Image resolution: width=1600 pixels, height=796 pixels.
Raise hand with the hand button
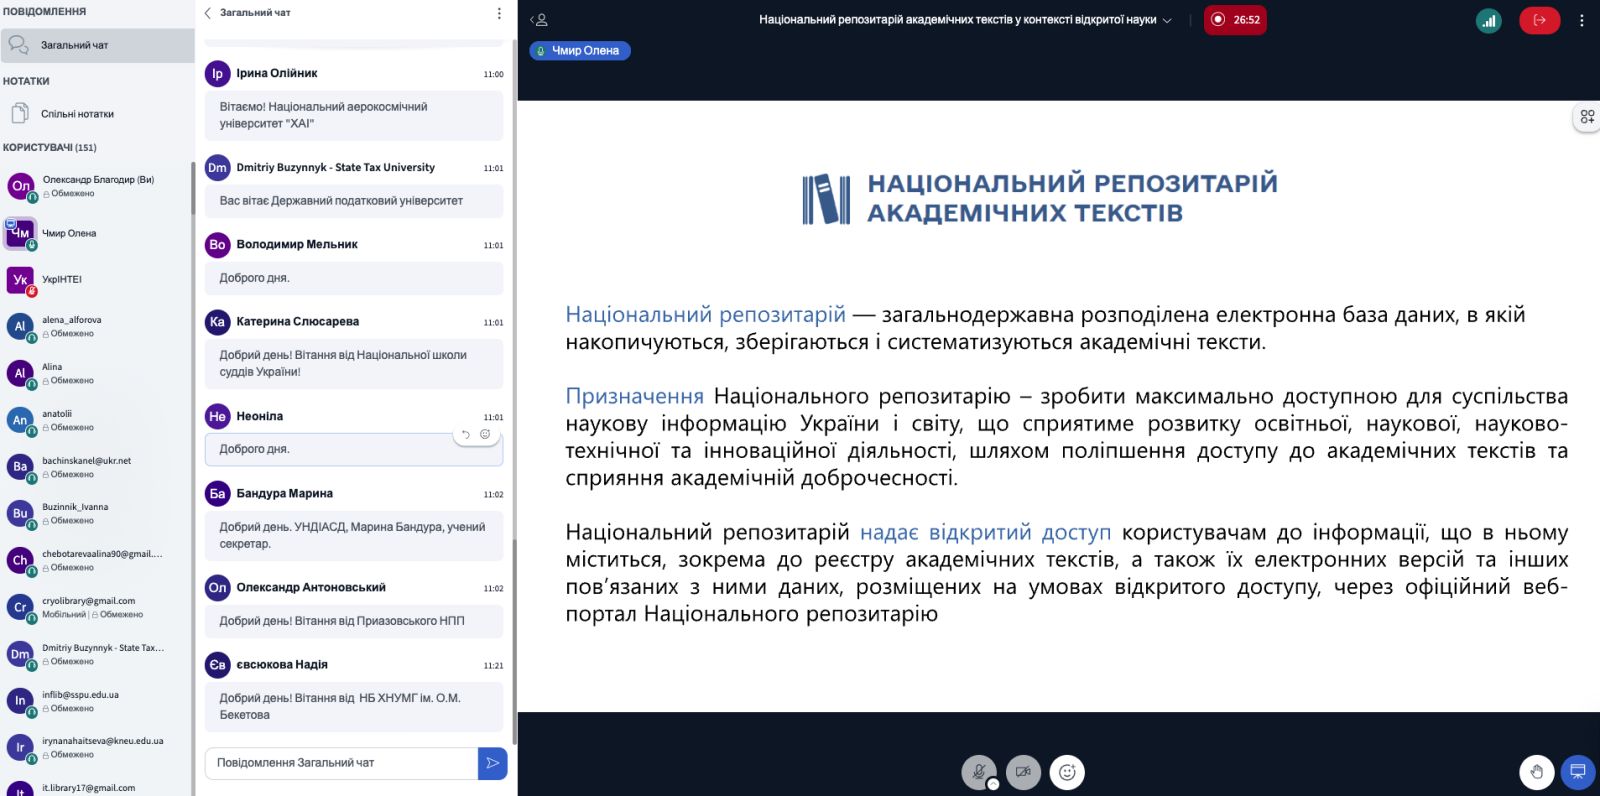[x=1536, y=772]
